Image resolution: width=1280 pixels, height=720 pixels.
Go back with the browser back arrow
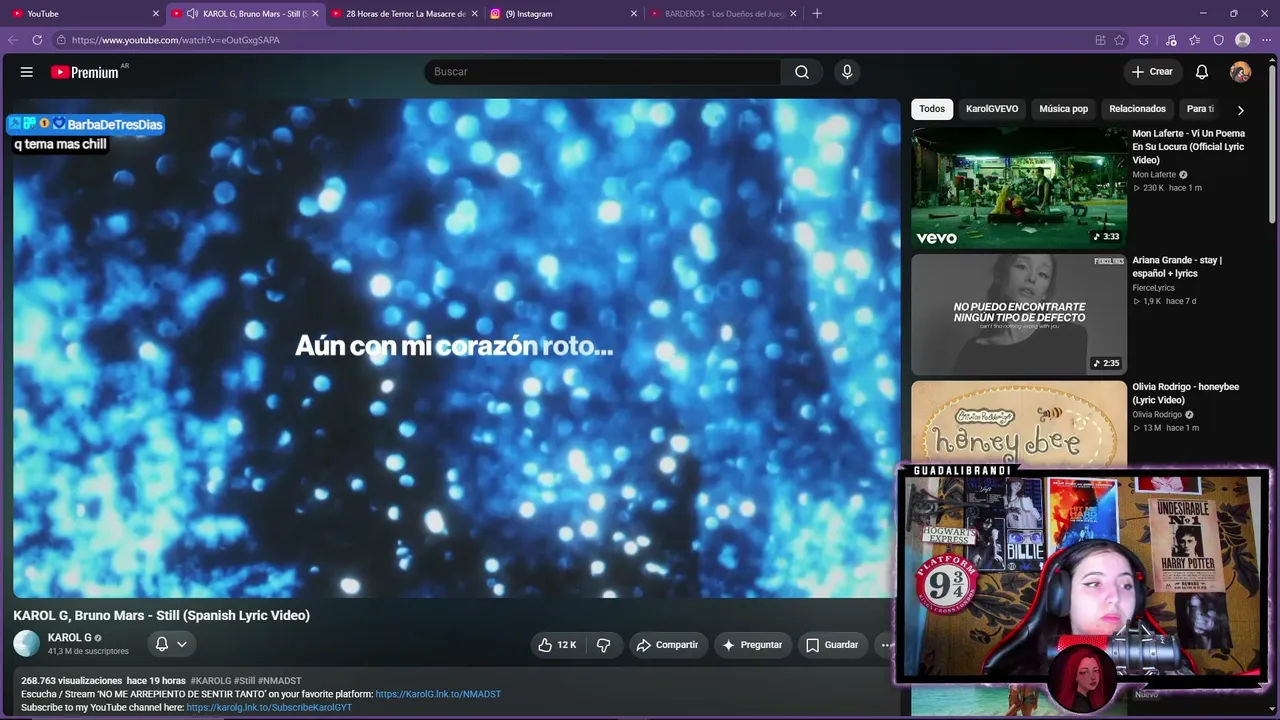13,40
